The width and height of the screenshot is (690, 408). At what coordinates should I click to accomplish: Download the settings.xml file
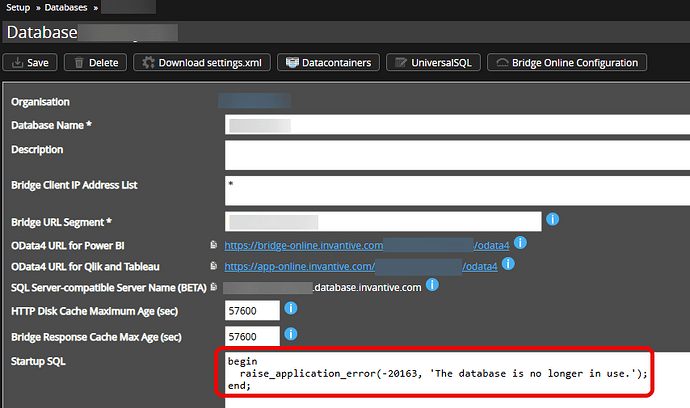pos(202,63)
